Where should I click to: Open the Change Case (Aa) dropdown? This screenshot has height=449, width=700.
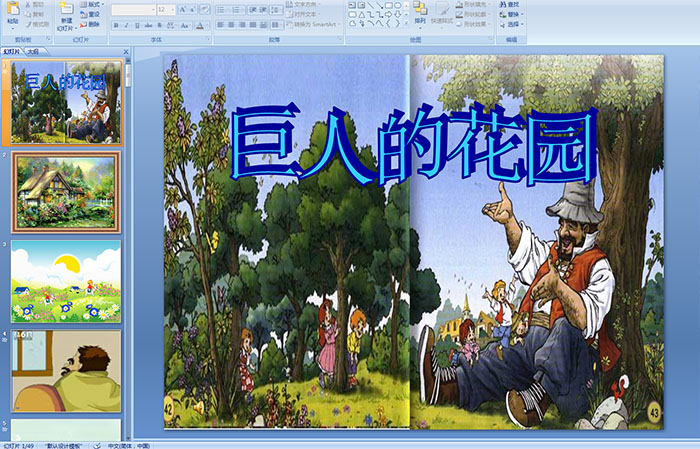[185, 25]
